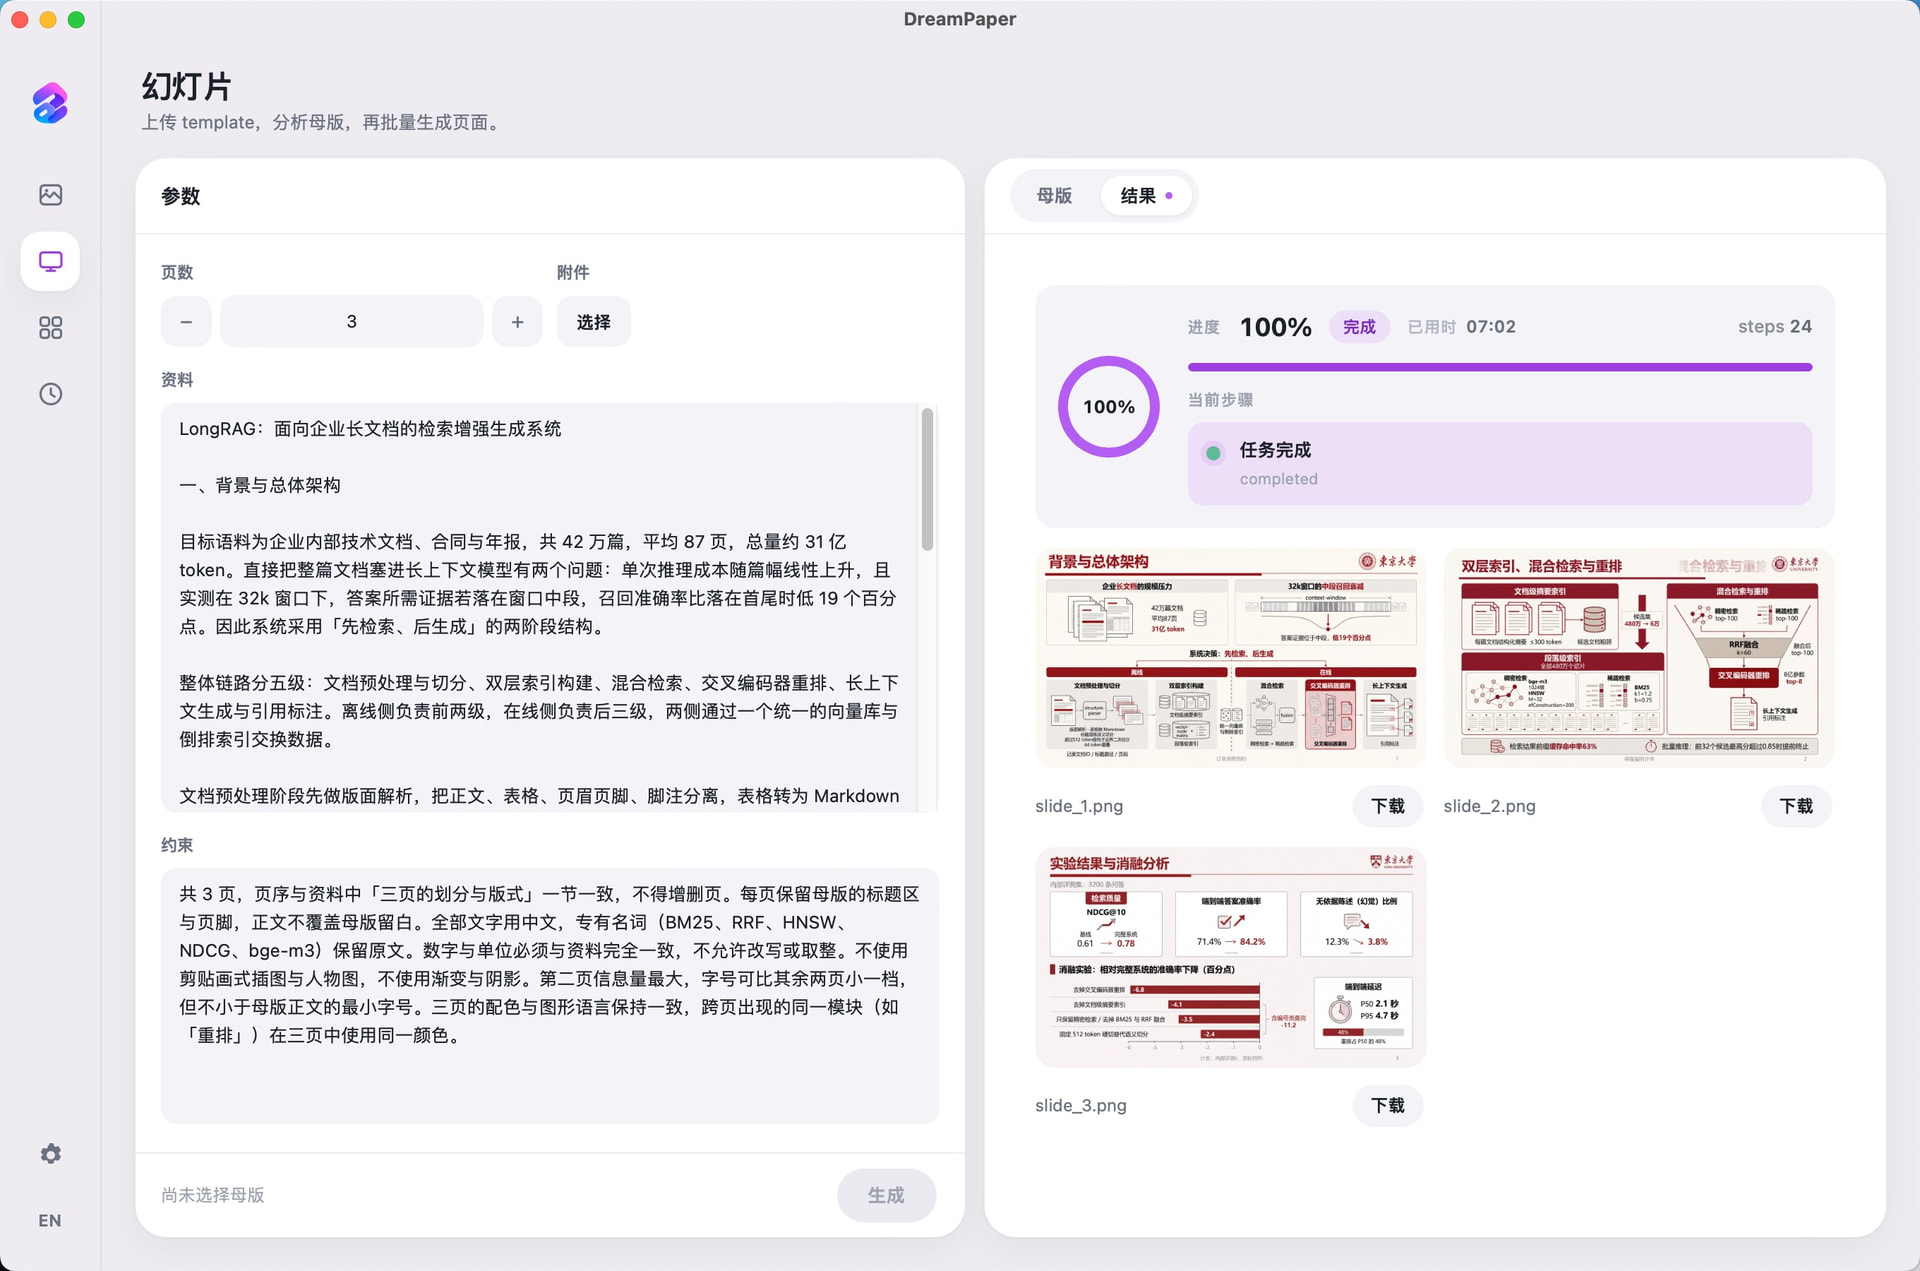Click the page count field showing 3

[x=351, y=322]
